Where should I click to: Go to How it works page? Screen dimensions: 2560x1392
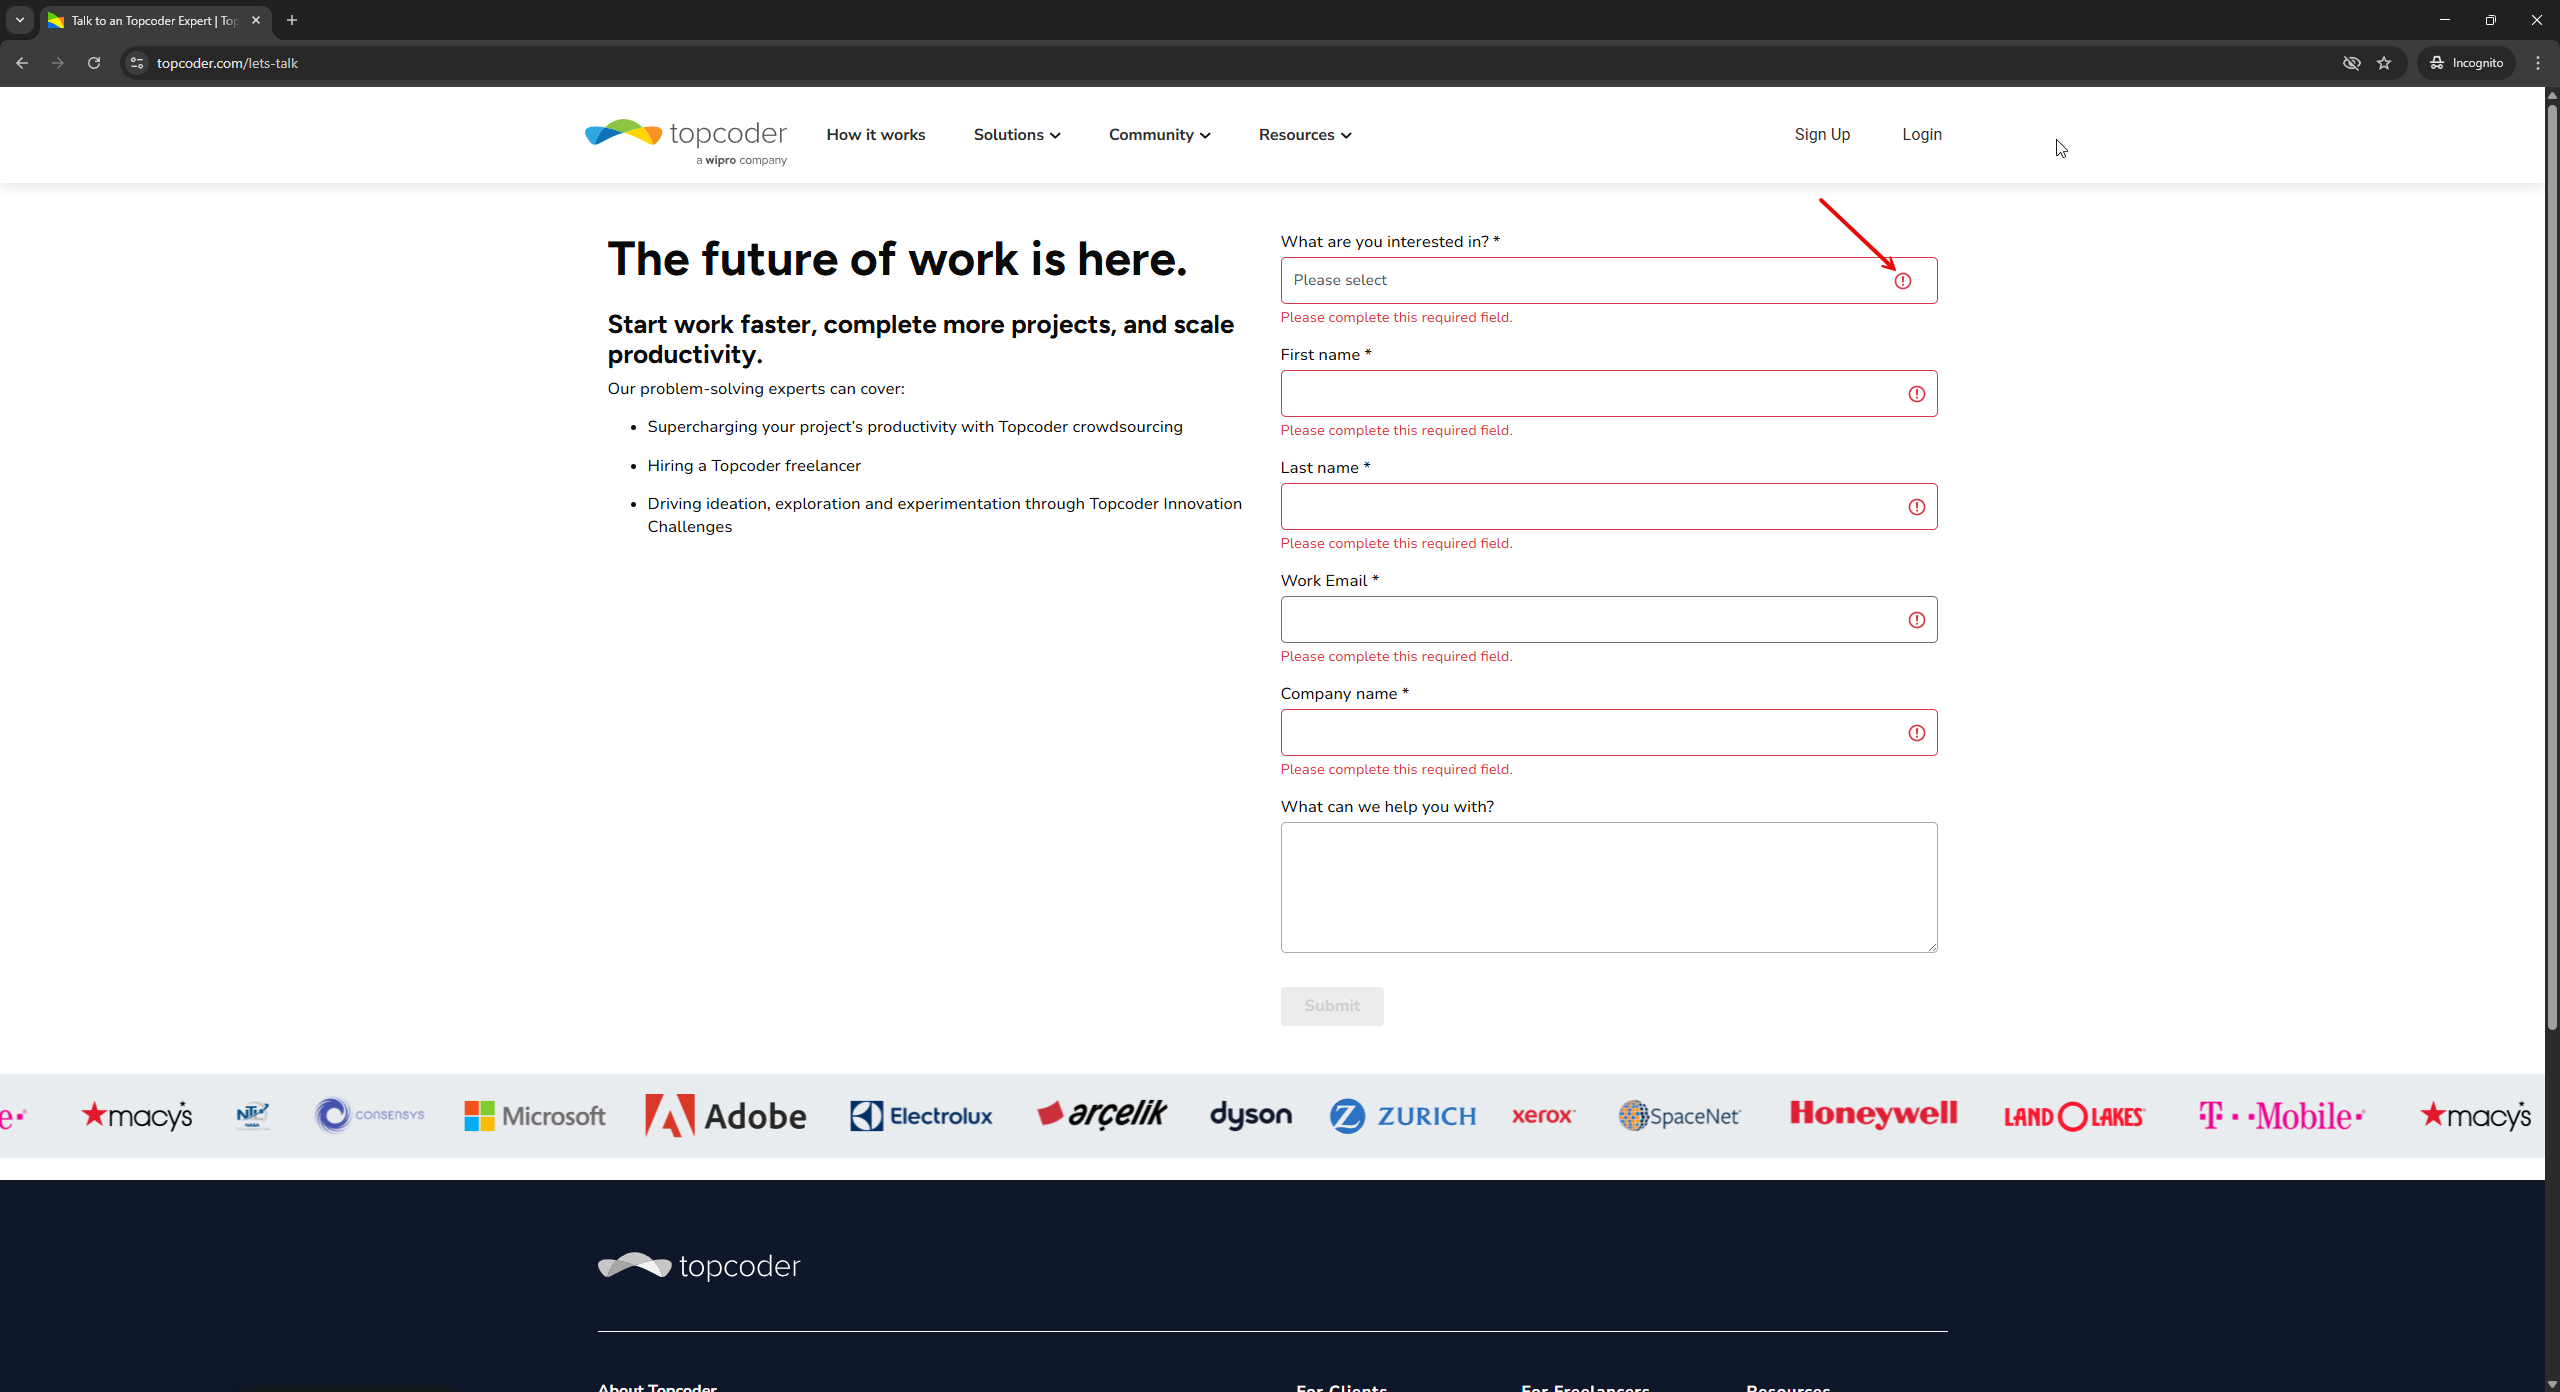coord(875,135)
